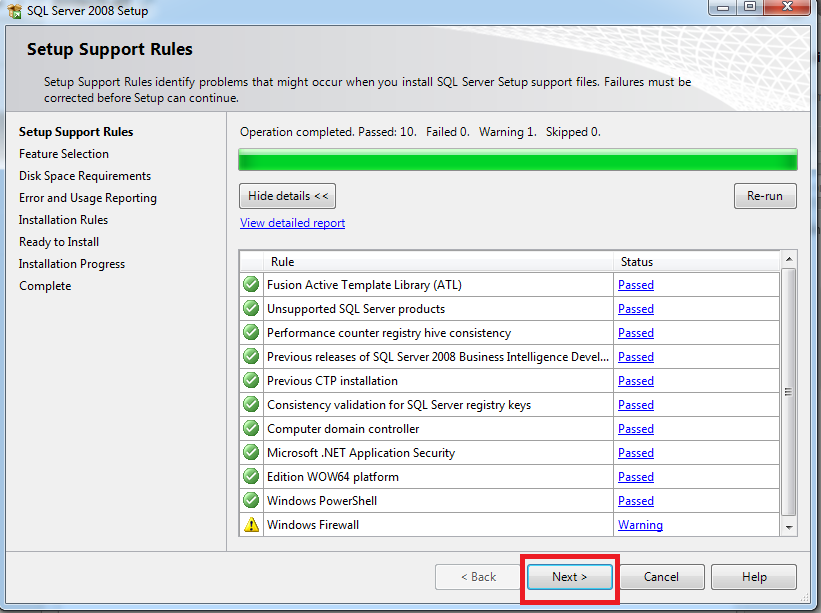Click the green progress bar
821x613 pixels.
pos(517,160)
